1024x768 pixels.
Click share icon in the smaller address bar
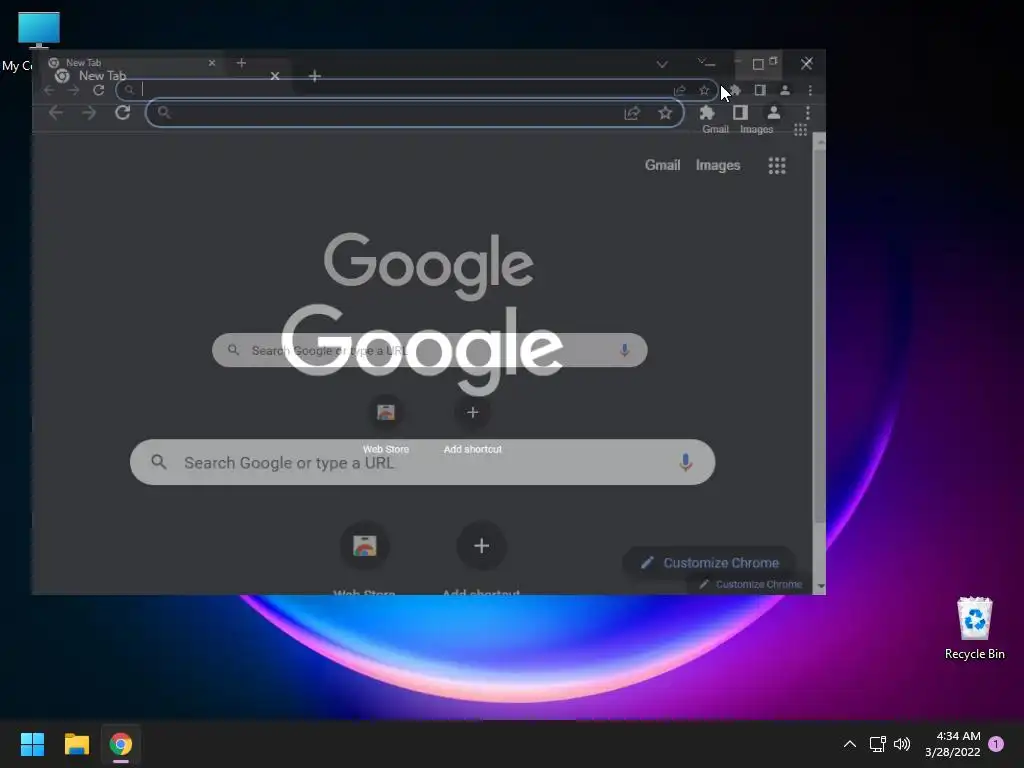pyautogui.click(x=680, y=90)
